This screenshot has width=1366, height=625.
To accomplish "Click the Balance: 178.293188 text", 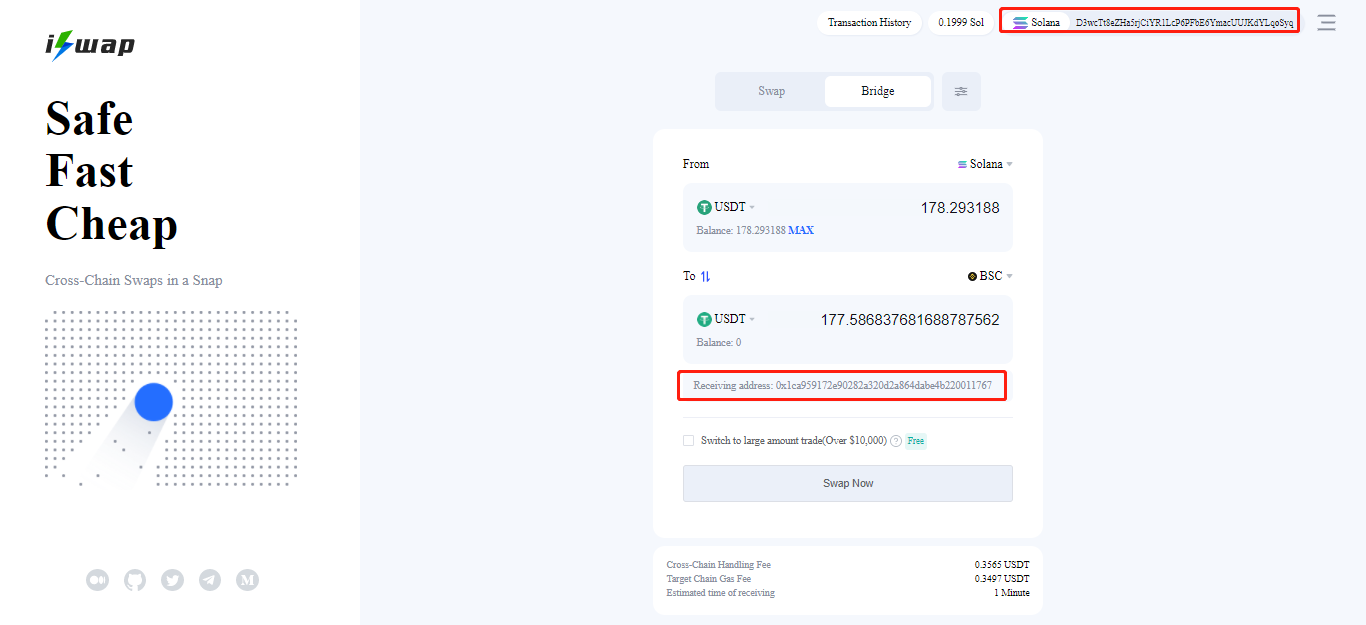I will pos(741,230).
